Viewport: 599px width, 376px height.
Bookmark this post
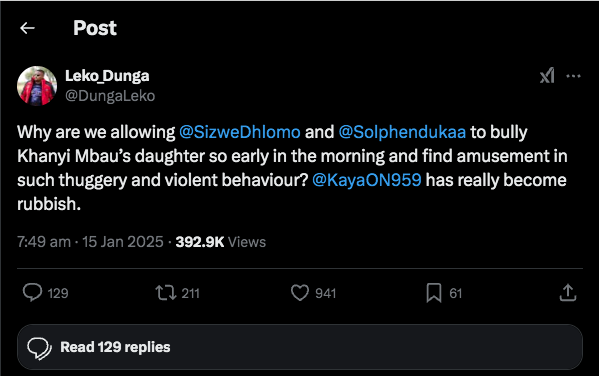[434, 293]
